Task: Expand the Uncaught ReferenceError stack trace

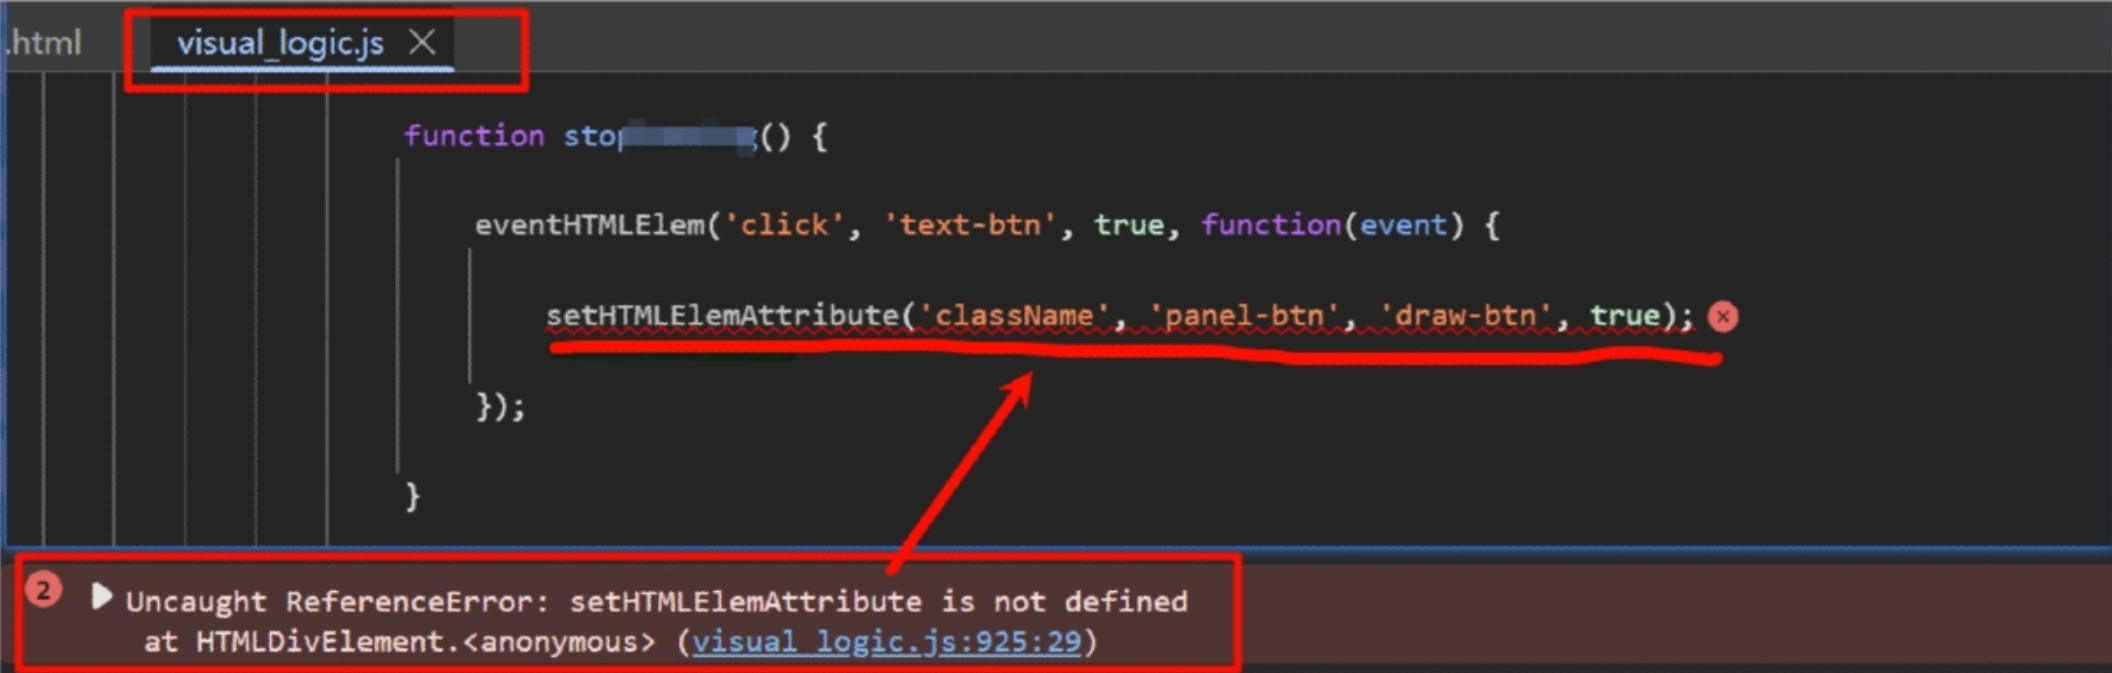Action: pos(100,597)
